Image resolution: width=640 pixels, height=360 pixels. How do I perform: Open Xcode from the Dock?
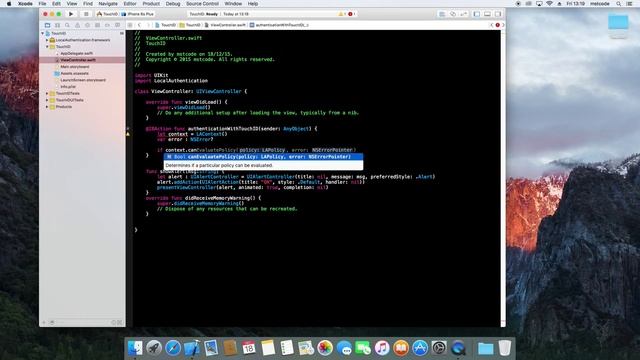[192, 348]
